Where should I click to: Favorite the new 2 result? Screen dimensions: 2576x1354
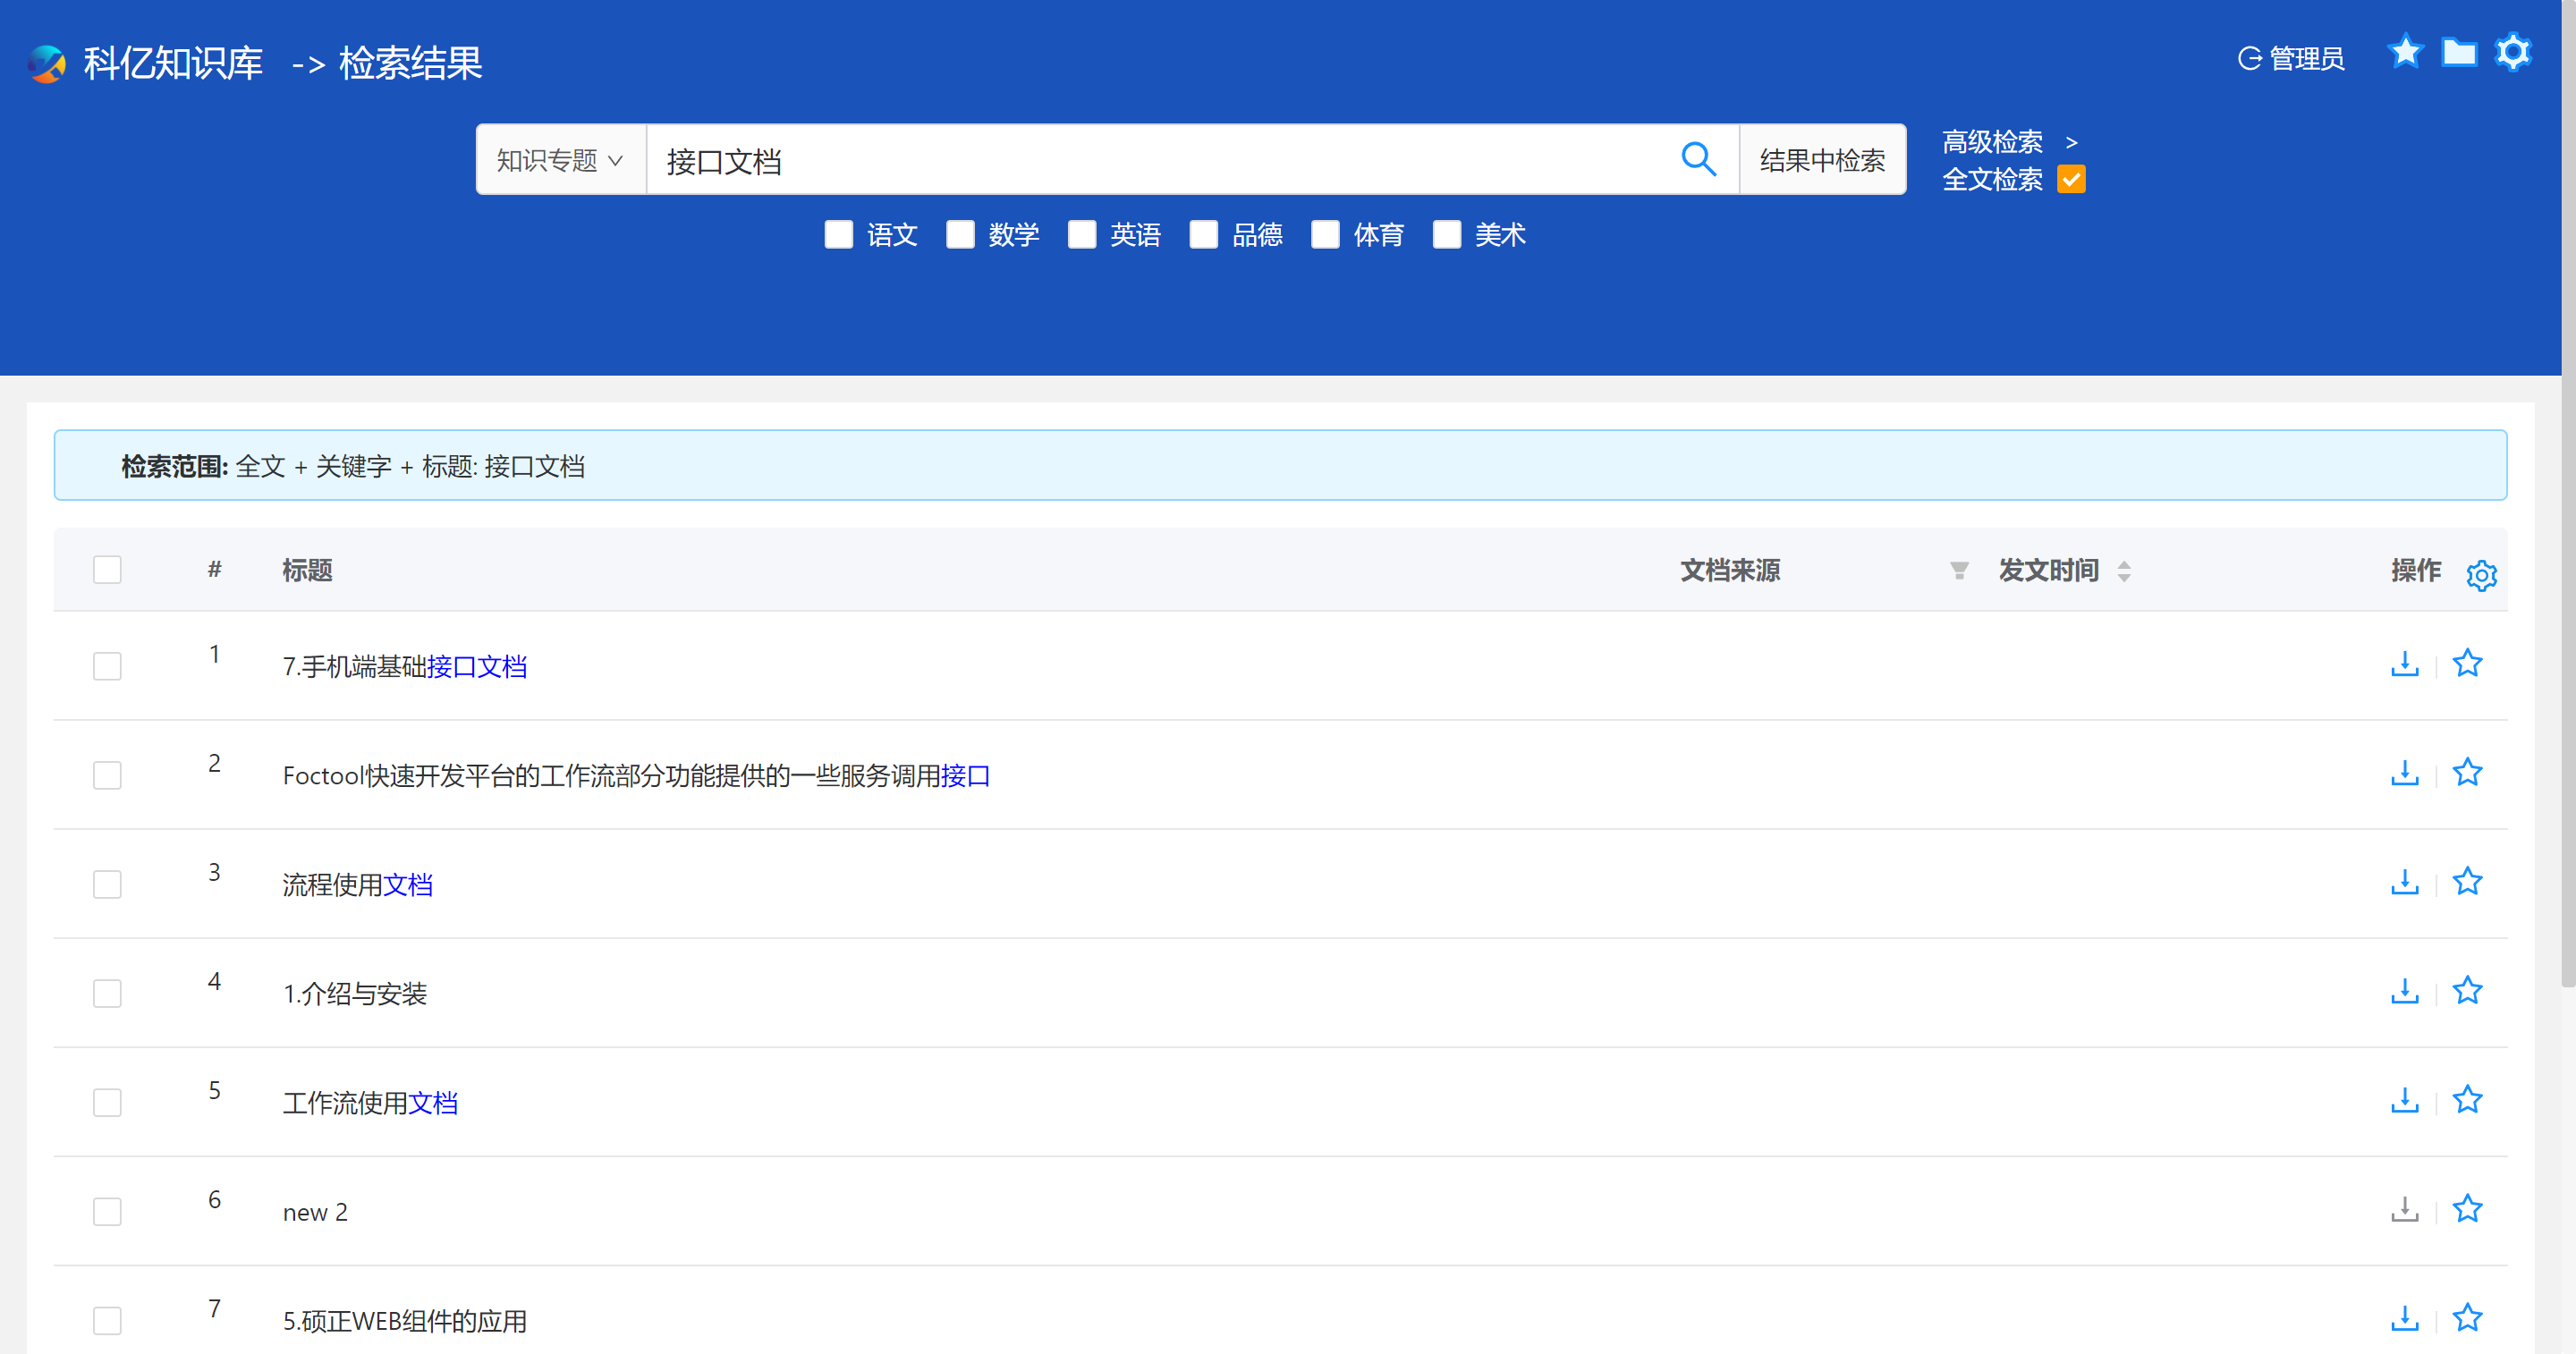click(x=2467, y=1209)
